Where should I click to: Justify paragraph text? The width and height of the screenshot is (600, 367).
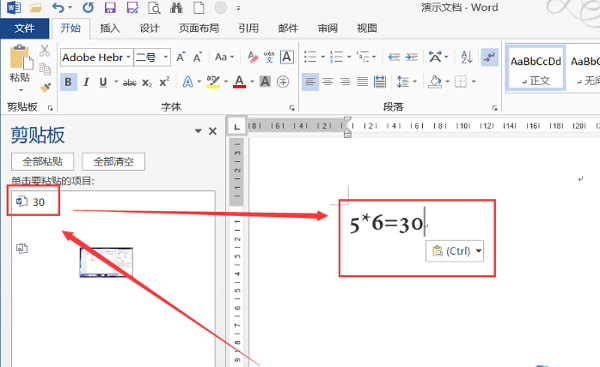[362, 82]
